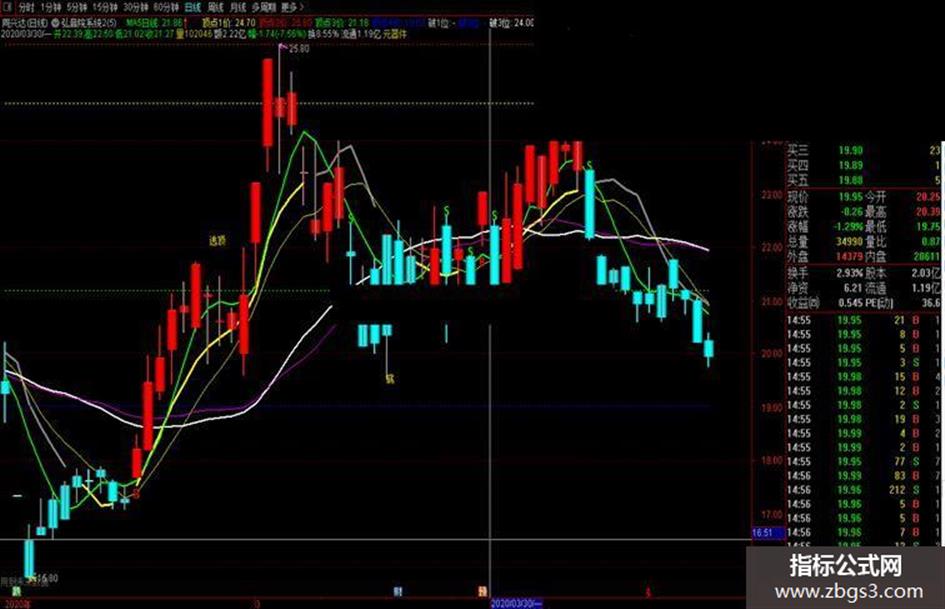This screenshot has width=945, height=609.
Task: Click the 2020/03/30/一 date label on time axis
Action: click(517, 604)
